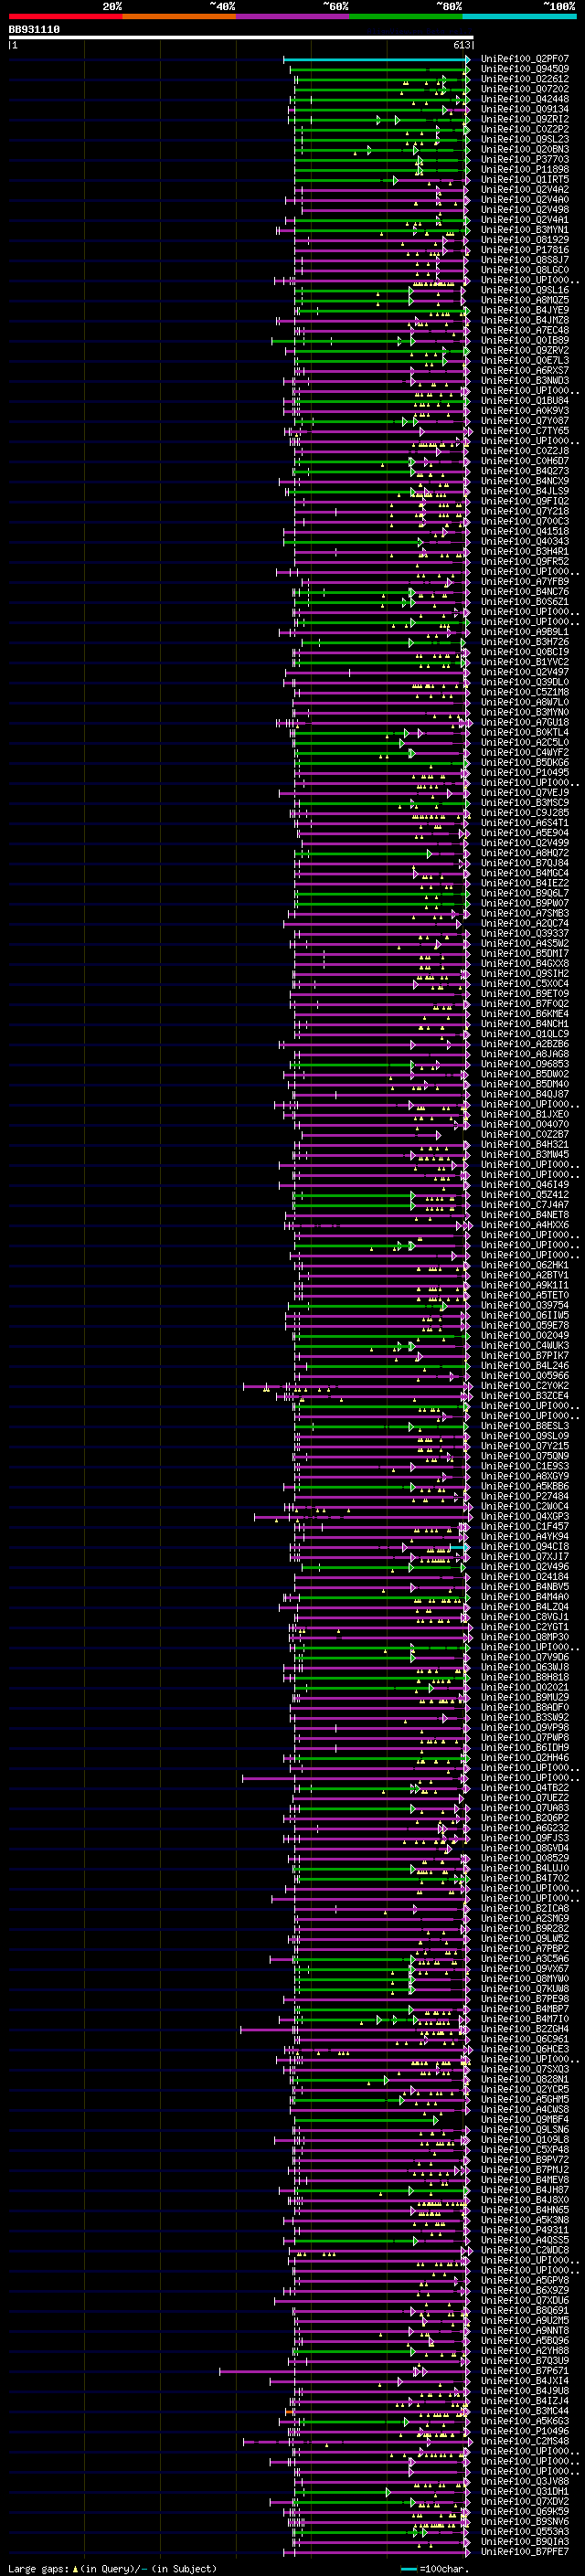Image resolution: width=585 pixels, height=2576 pixels.
Task: Select the UniRef100_Q94CI8 label
Action: (x=525, y=1547)
